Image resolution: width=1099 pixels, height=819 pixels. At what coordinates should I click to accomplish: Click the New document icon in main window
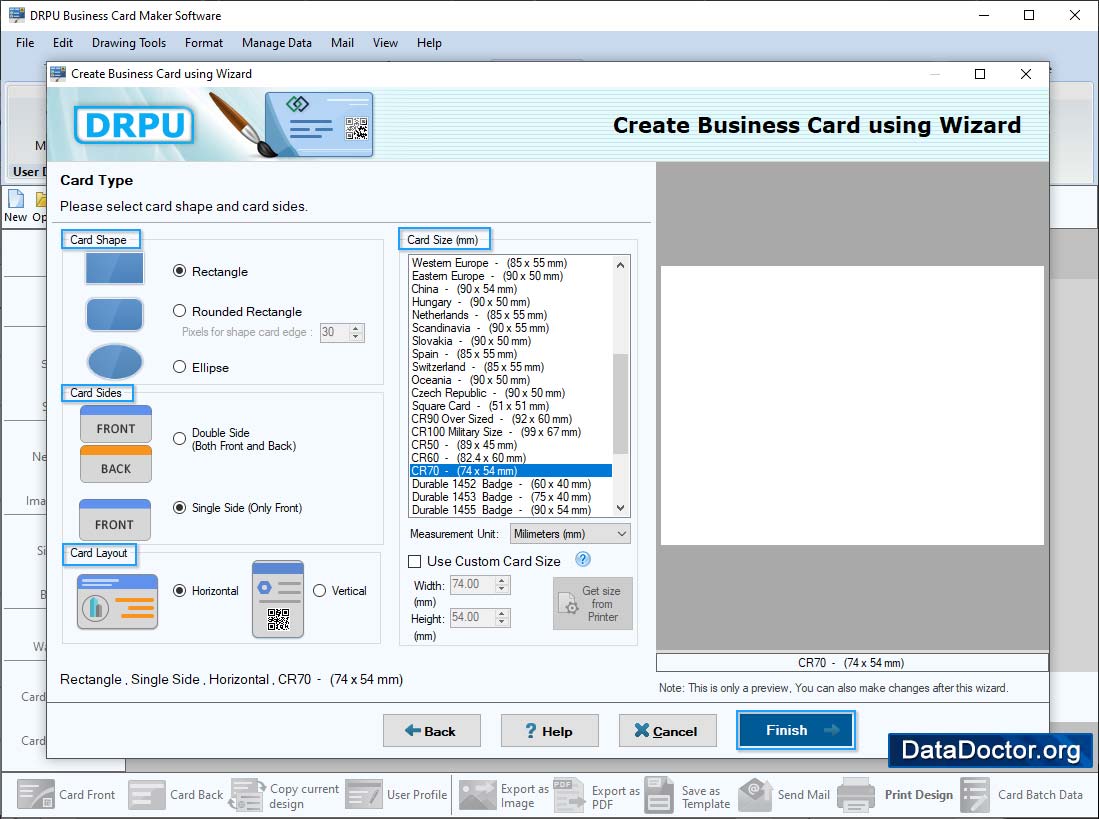point(15,200)
